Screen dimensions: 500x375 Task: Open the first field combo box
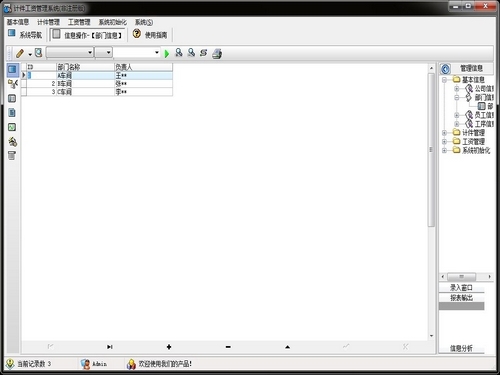[x=70, y=53]
